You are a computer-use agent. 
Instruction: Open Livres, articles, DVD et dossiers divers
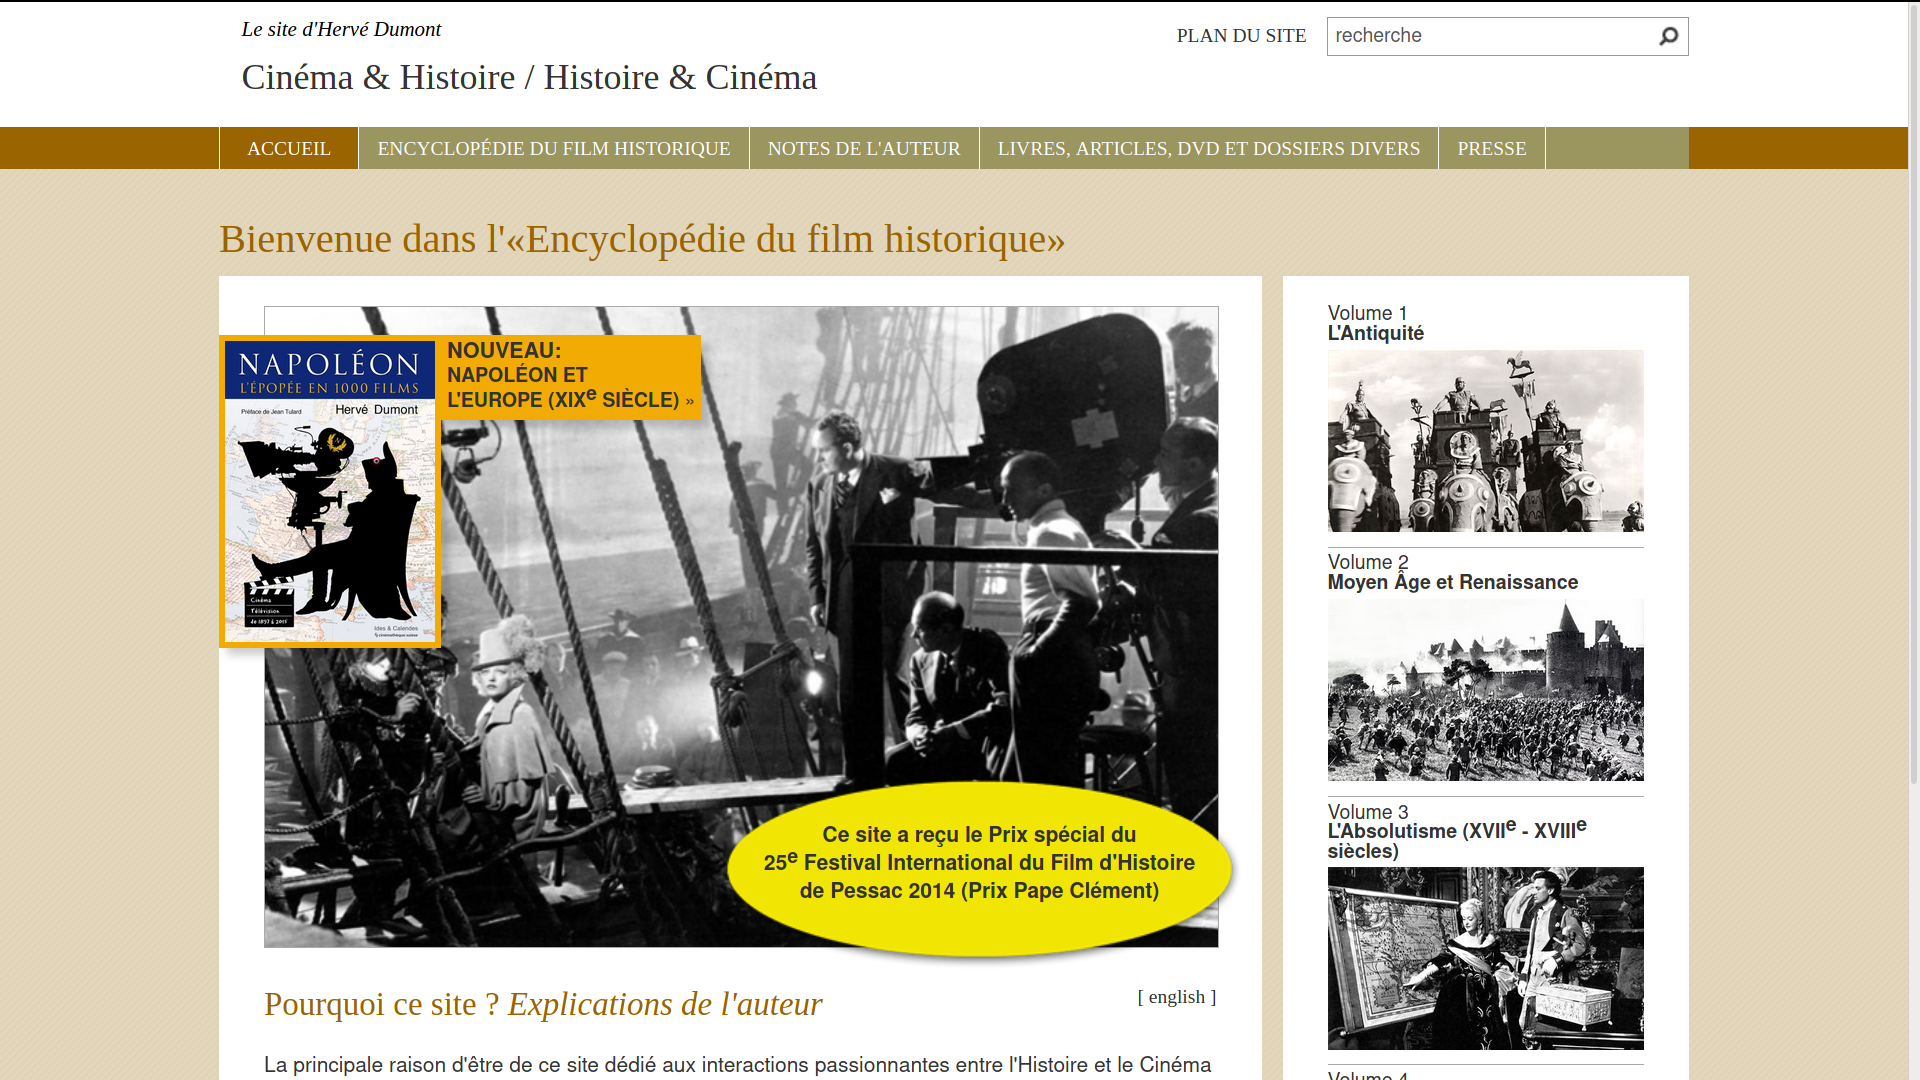point(1208,149)
